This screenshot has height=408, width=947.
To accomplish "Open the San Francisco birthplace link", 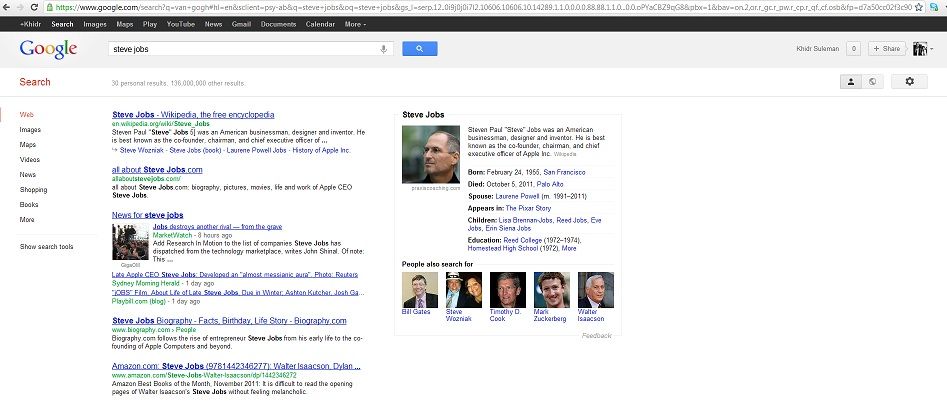I will [x=564, y=172].
